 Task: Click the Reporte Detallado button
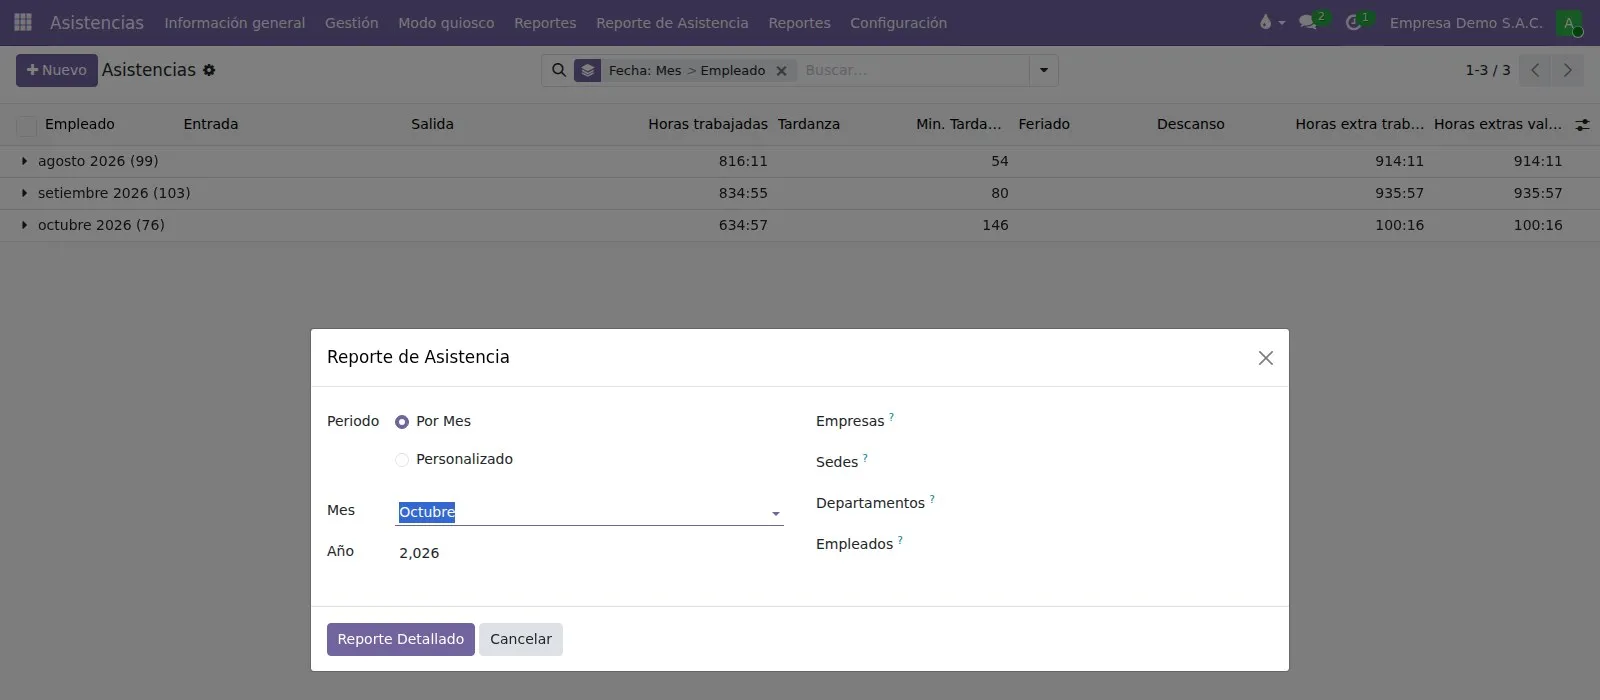[x=401, y=640]
